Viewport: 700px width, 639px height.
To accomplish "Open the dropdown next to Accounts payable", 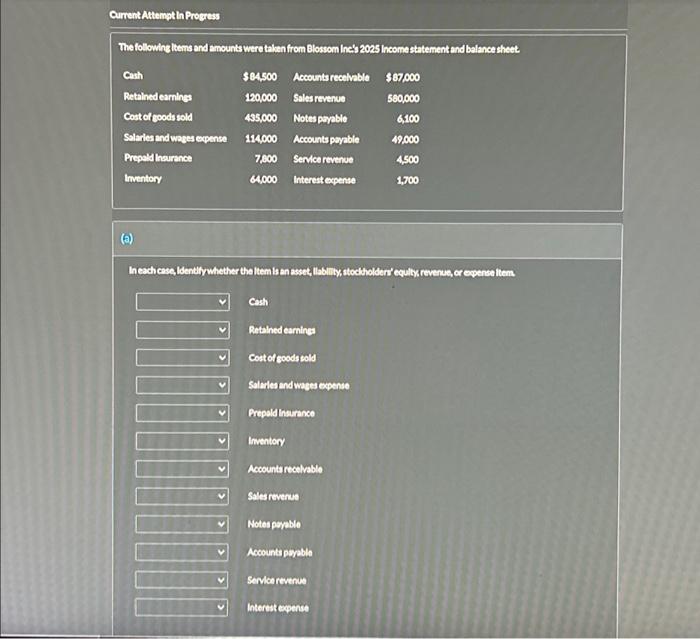I will coord(182,552).
